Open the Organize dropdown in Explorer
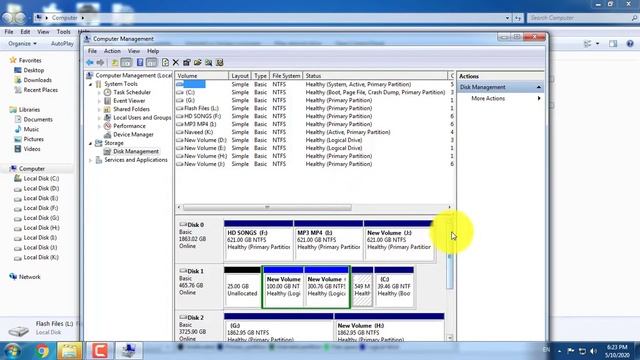Screen dimensions: 640x360 coord(22,43)
